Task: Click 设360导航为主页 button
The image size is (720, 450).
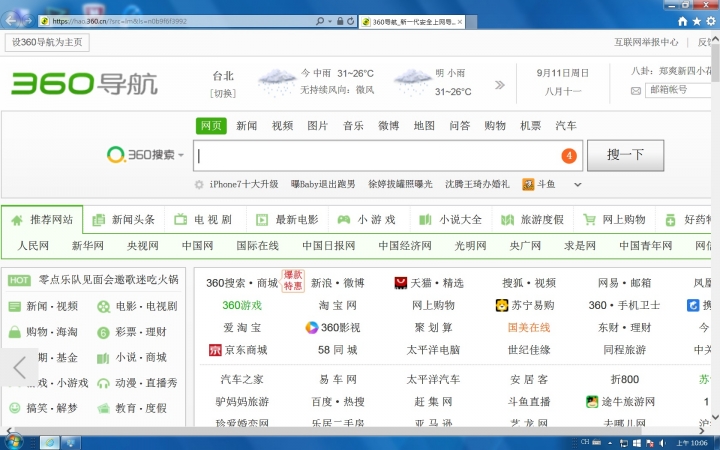Action: (47, 43)
